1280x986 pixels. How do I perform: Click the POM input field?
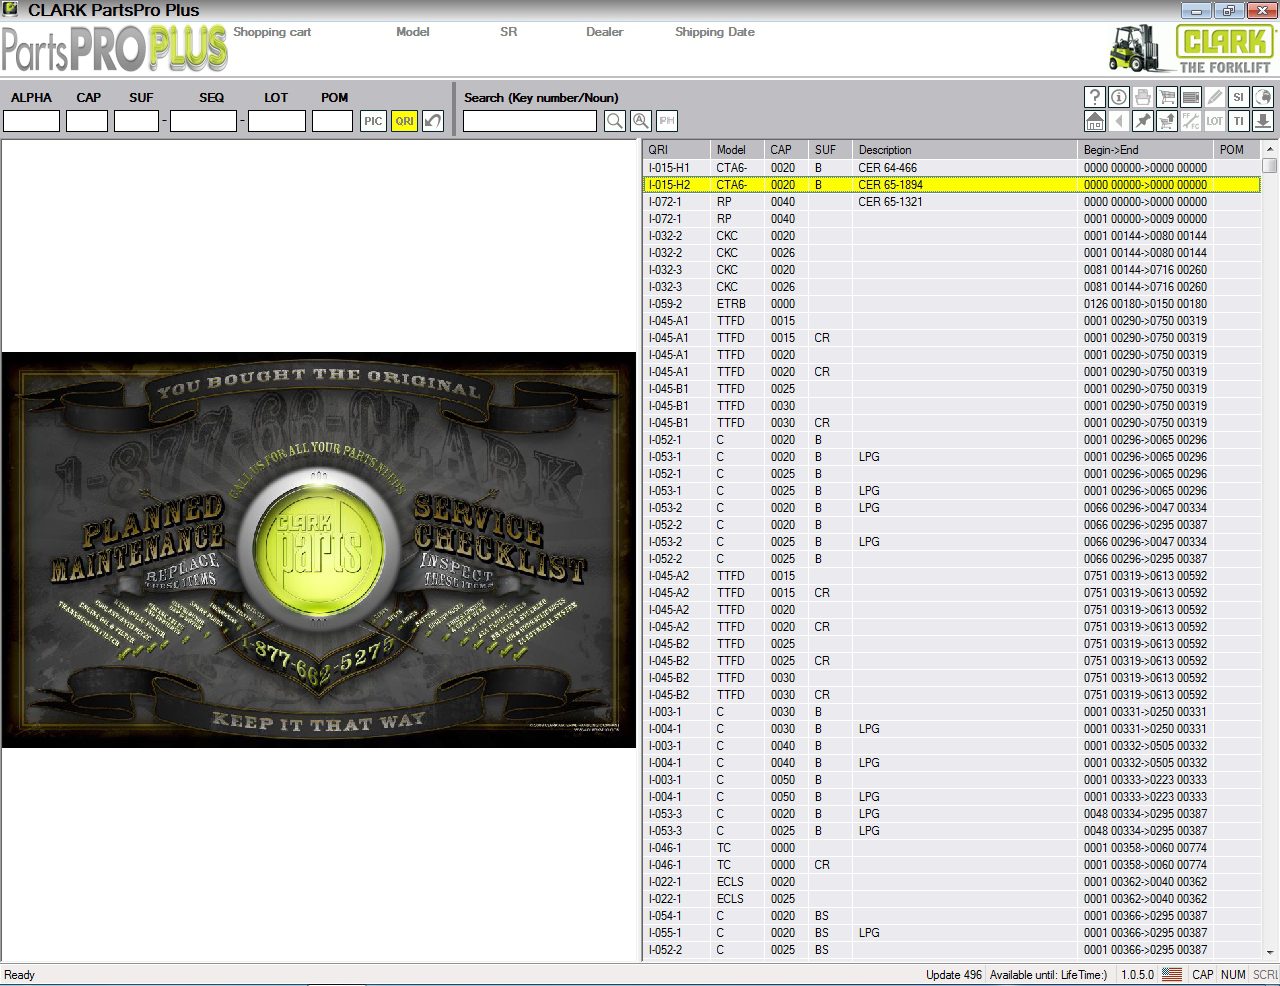(333, 121)
